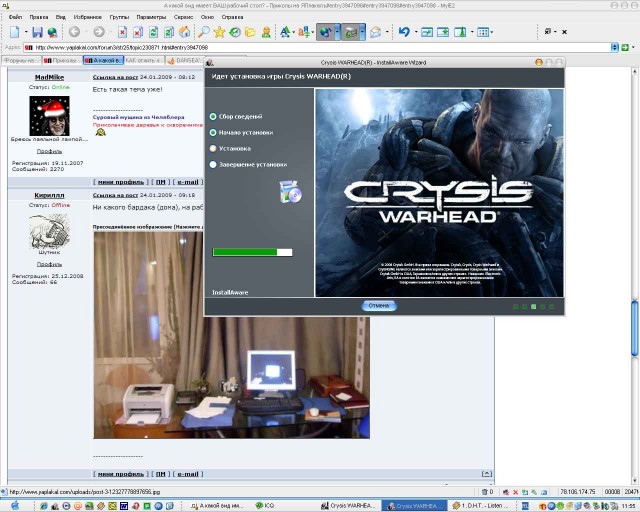Expand the New page dropdown arrow
The width and height of the screenshot is (640, 512).
(26, 32)
